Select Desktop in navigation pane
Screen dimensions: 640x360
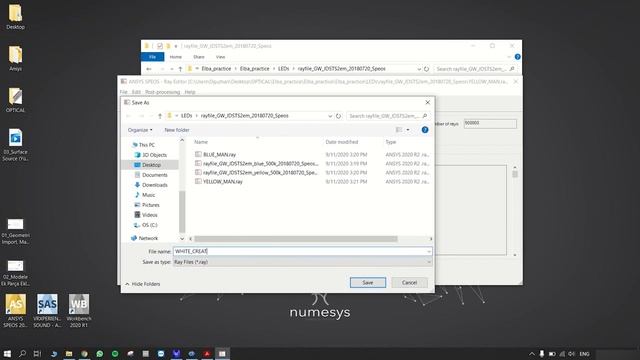tap(151, 165)
